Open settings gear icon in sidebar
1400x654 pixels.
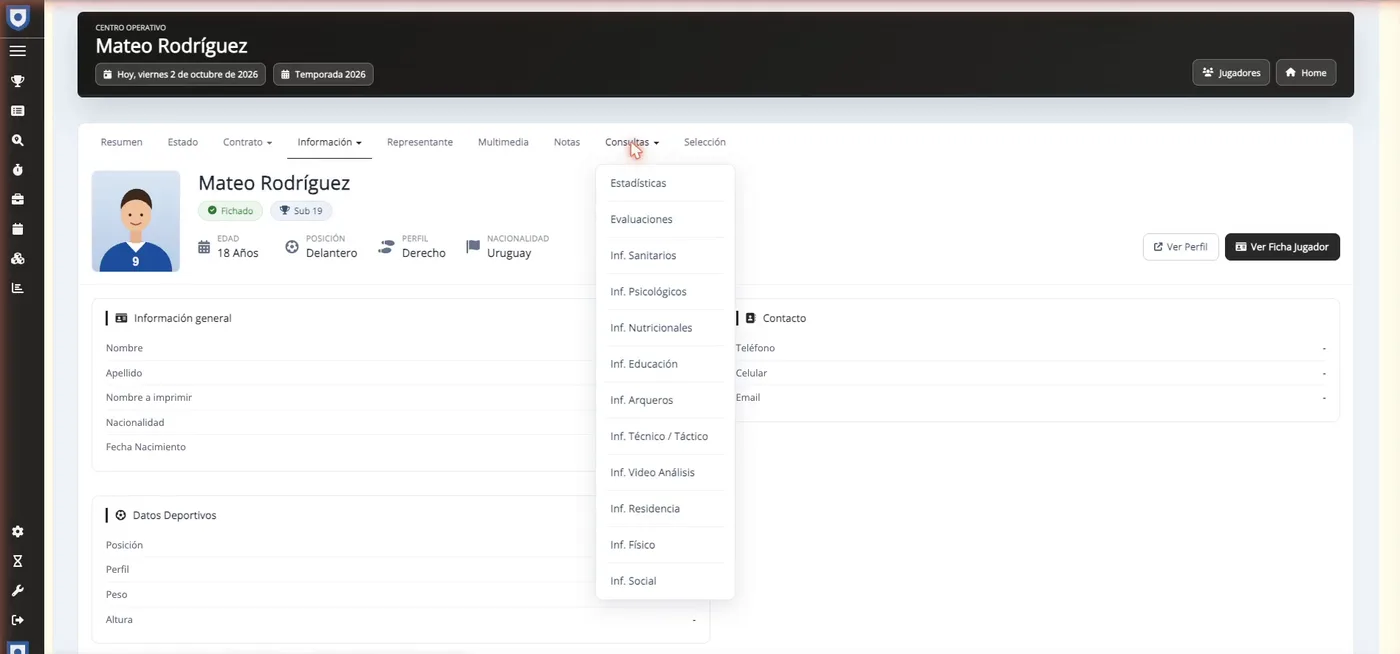[18, 532]
